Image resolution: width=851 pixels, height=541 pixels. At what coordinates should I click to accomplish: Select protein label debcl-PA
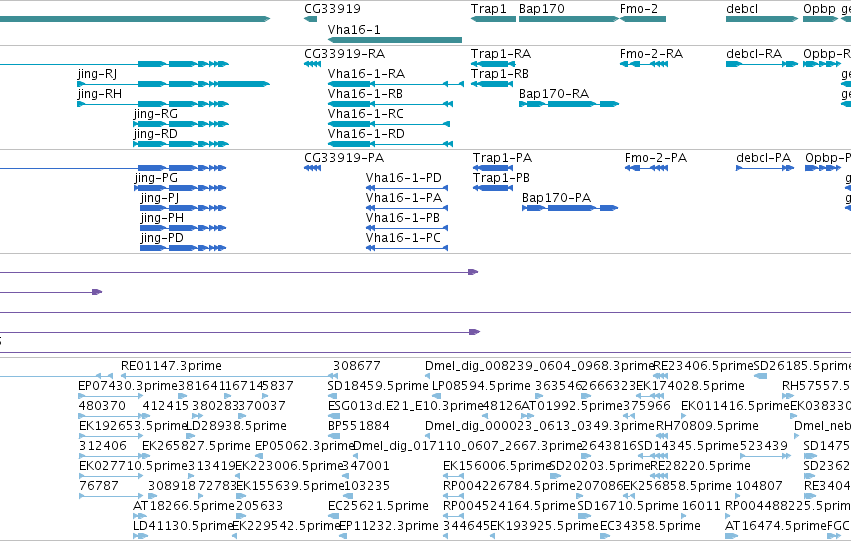click(x=764, y=158)
